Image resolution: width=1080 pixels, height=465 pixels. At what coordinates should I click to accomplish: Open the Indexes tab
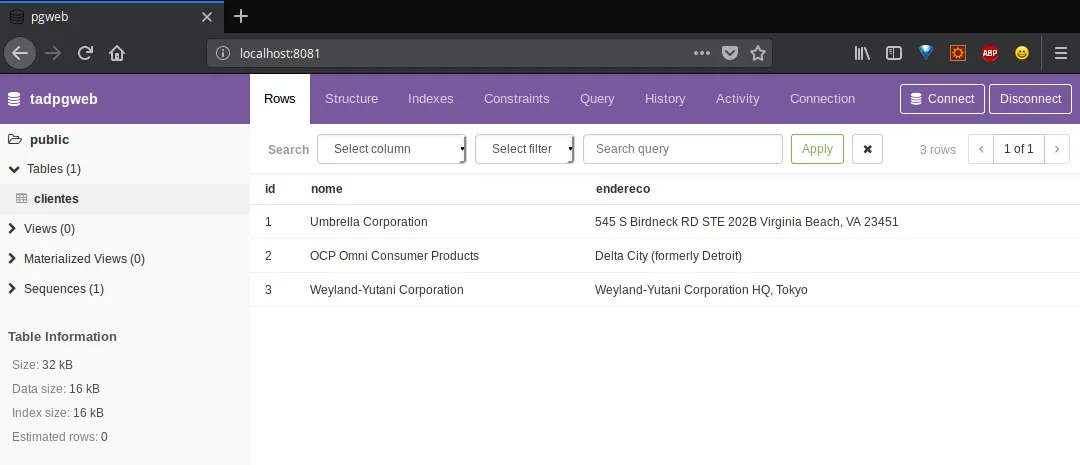pos(430,99)
